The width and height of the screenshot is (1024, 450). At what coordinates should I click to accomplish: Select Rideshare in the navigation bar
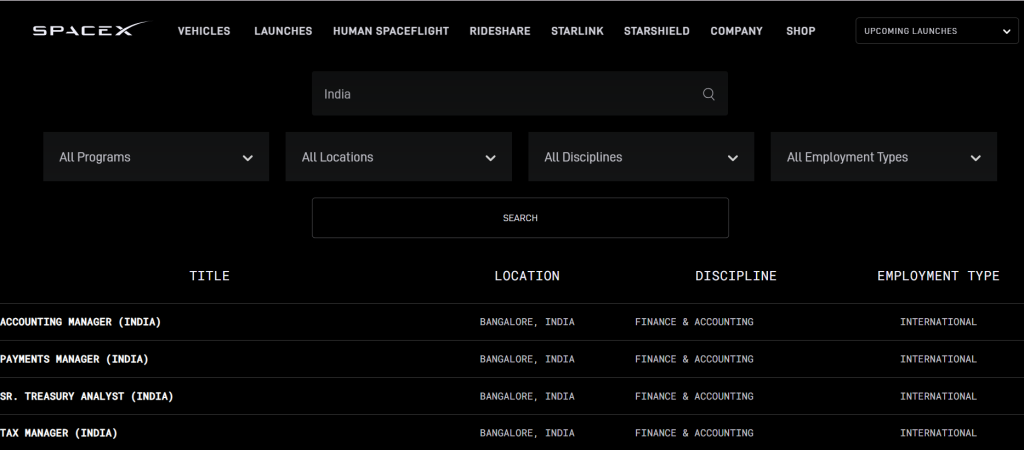500,31
